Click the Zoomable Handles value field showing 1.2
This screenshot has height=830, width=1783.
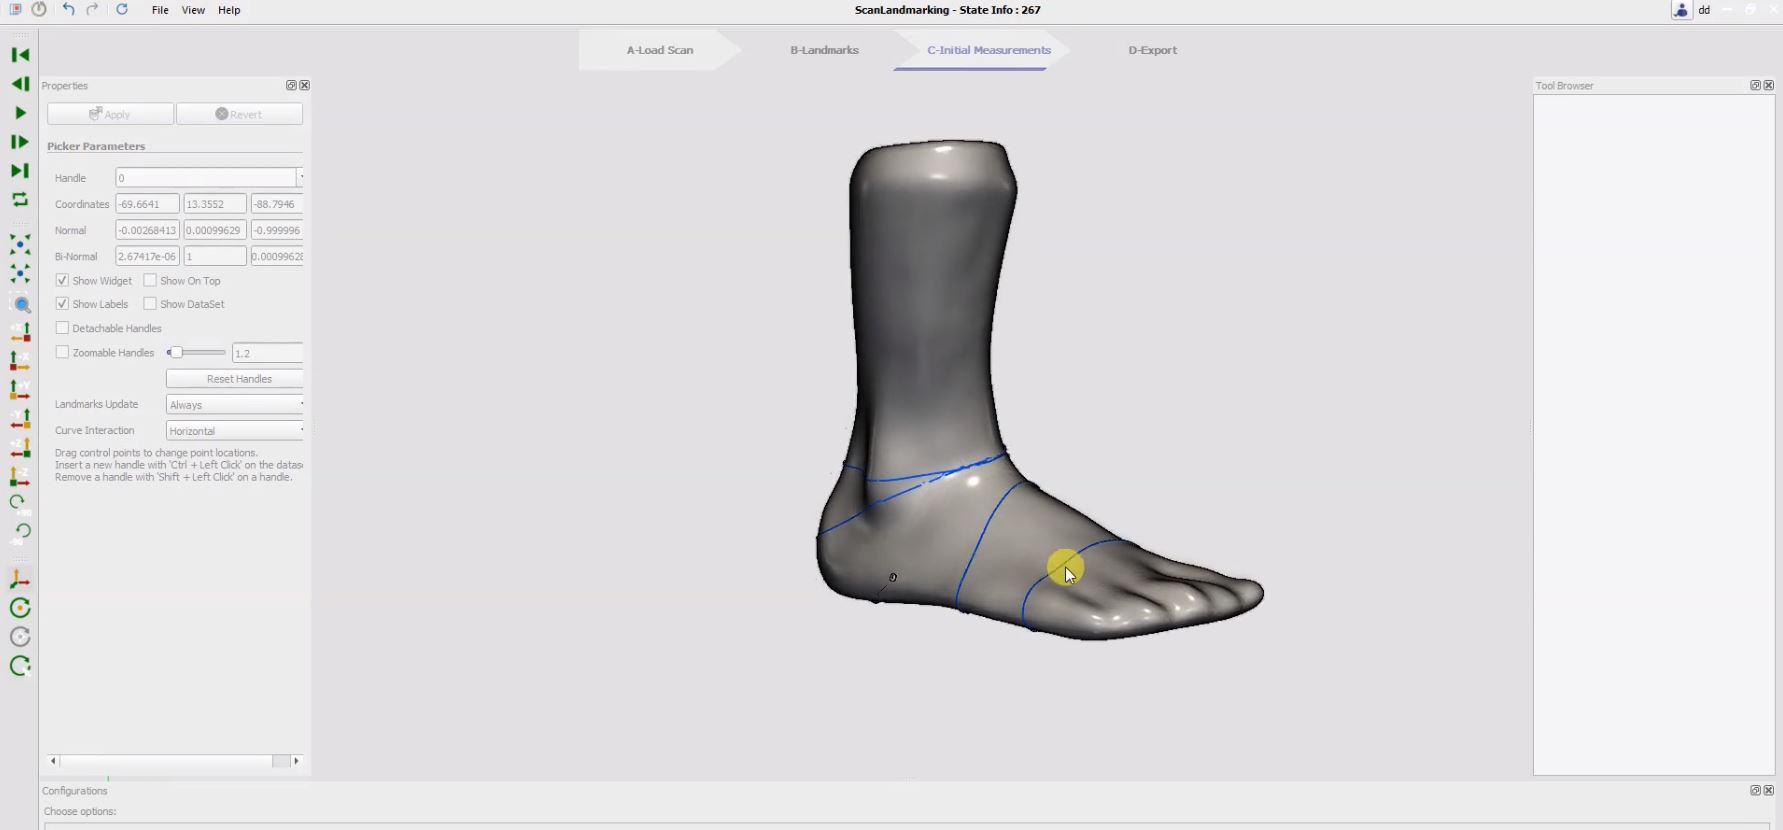267,353
